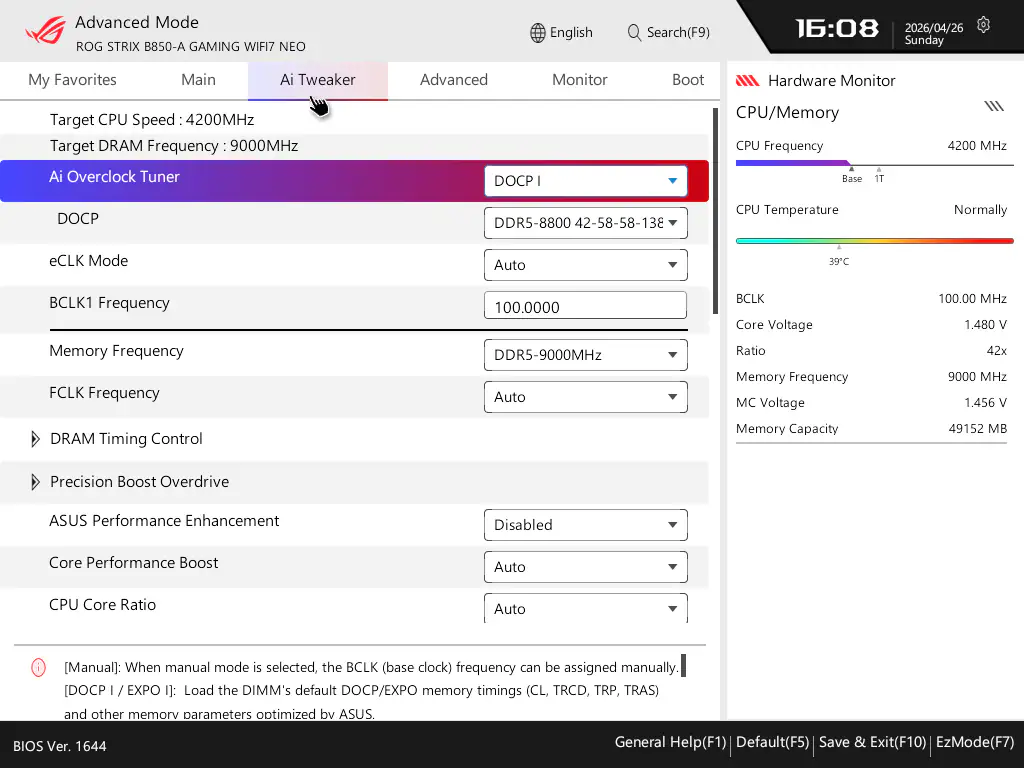Screen dimensions: 1024x768
Task: Click General Help(F1)
Action: (670, 743)
